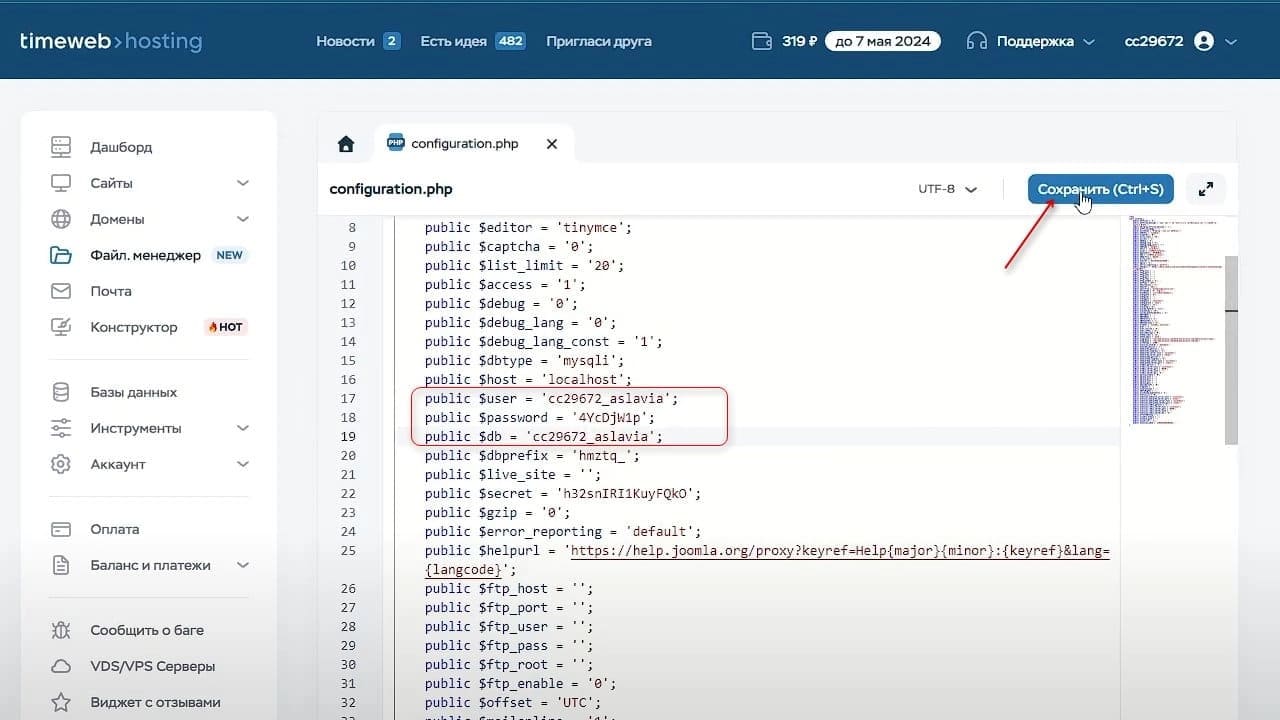Click the bug icon for Сообщить о баге
1280x720 pixels.
[61, 630]
